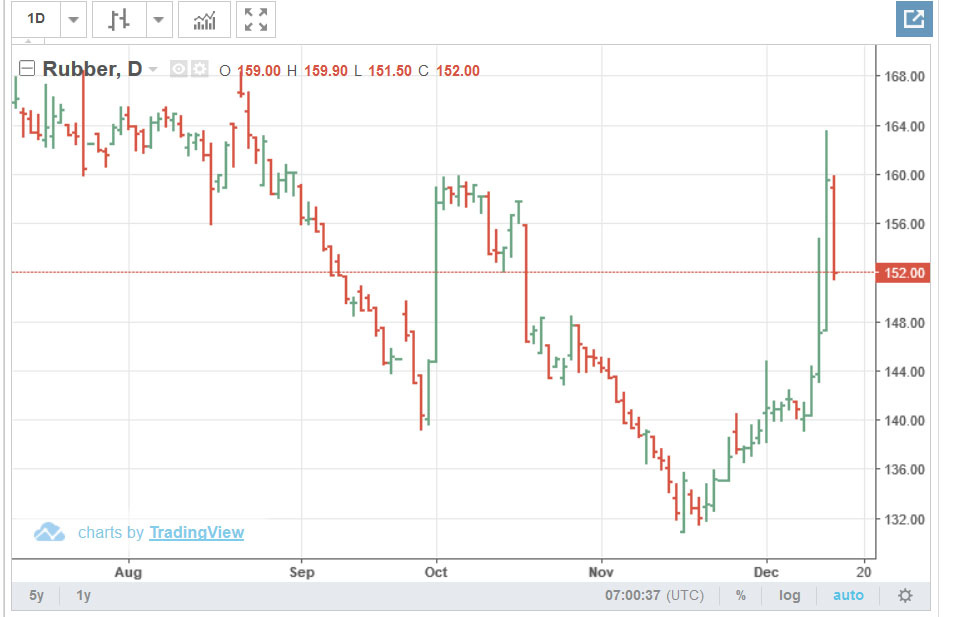This screenshot has height=617, width=973.
Task: Open the indicators icon
Action: [204, 19]
